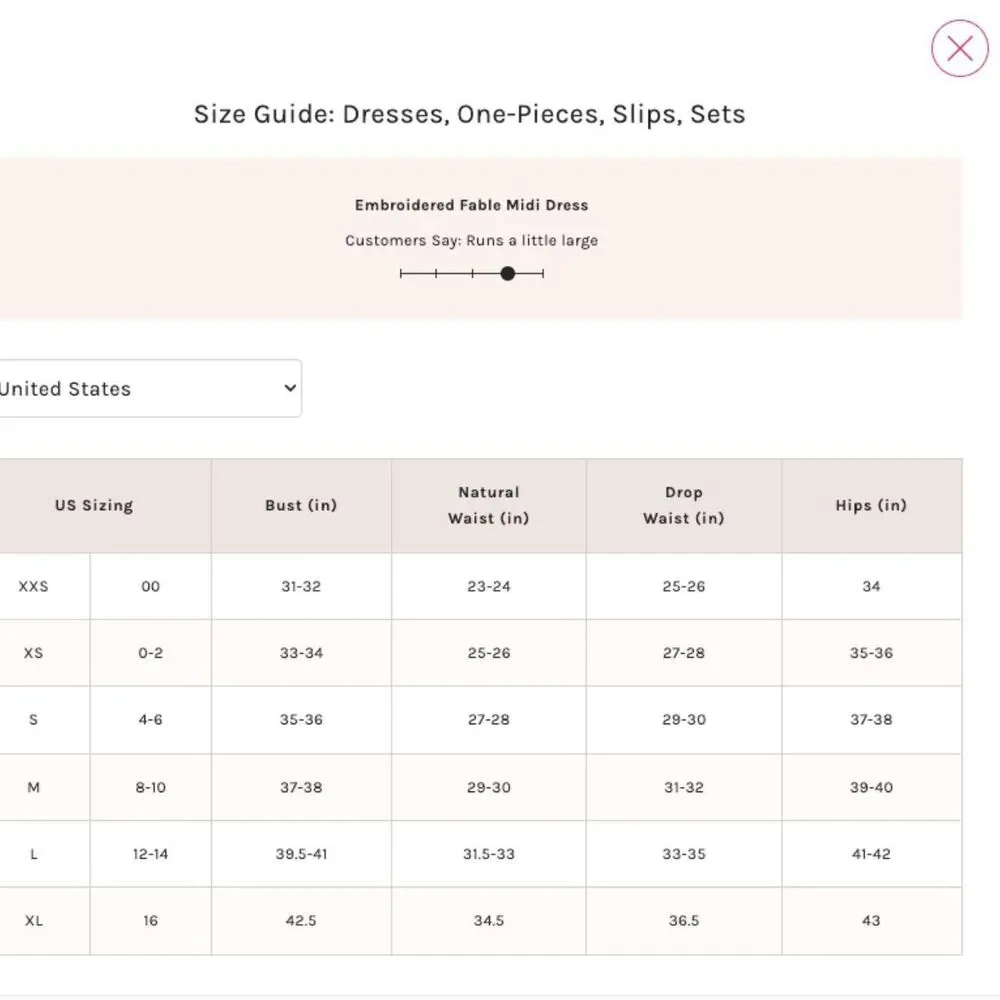
Task: Click the XL bust measurement "42.5"
Action: [x=301, y=920]
